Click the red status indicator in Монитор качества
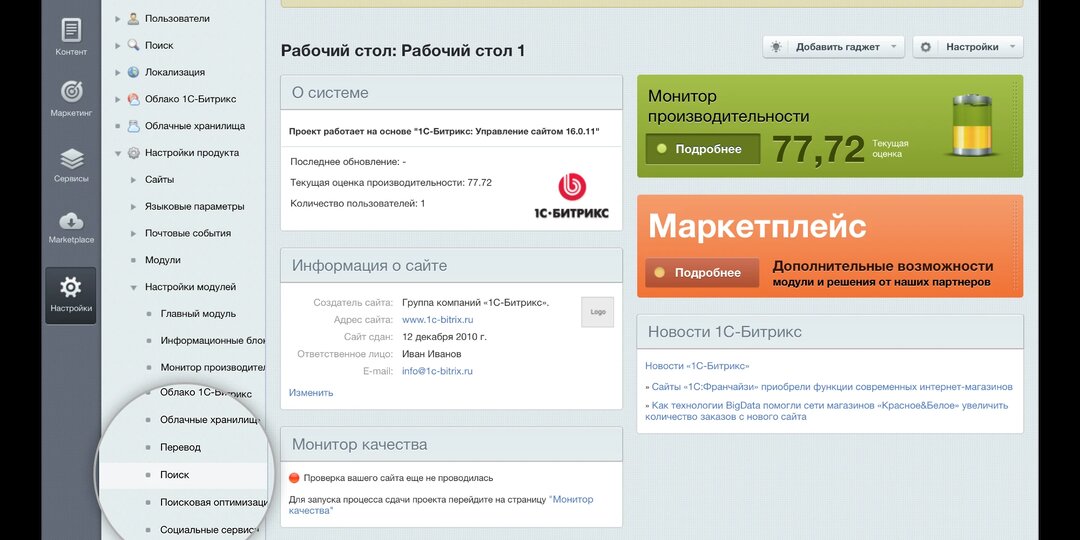This screenshot has width=1080, height=540. coord(294,478)
